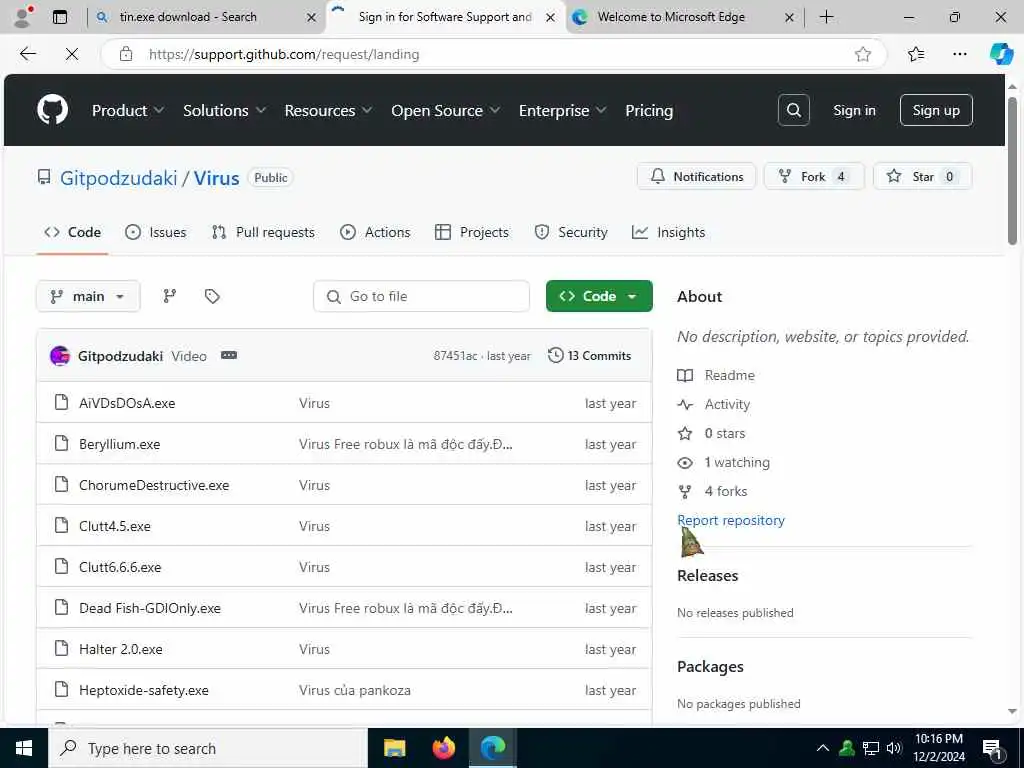The width and height of the screenshot is (1024, 768).
Task: Add page to favorites star icon
Action: 863,54
